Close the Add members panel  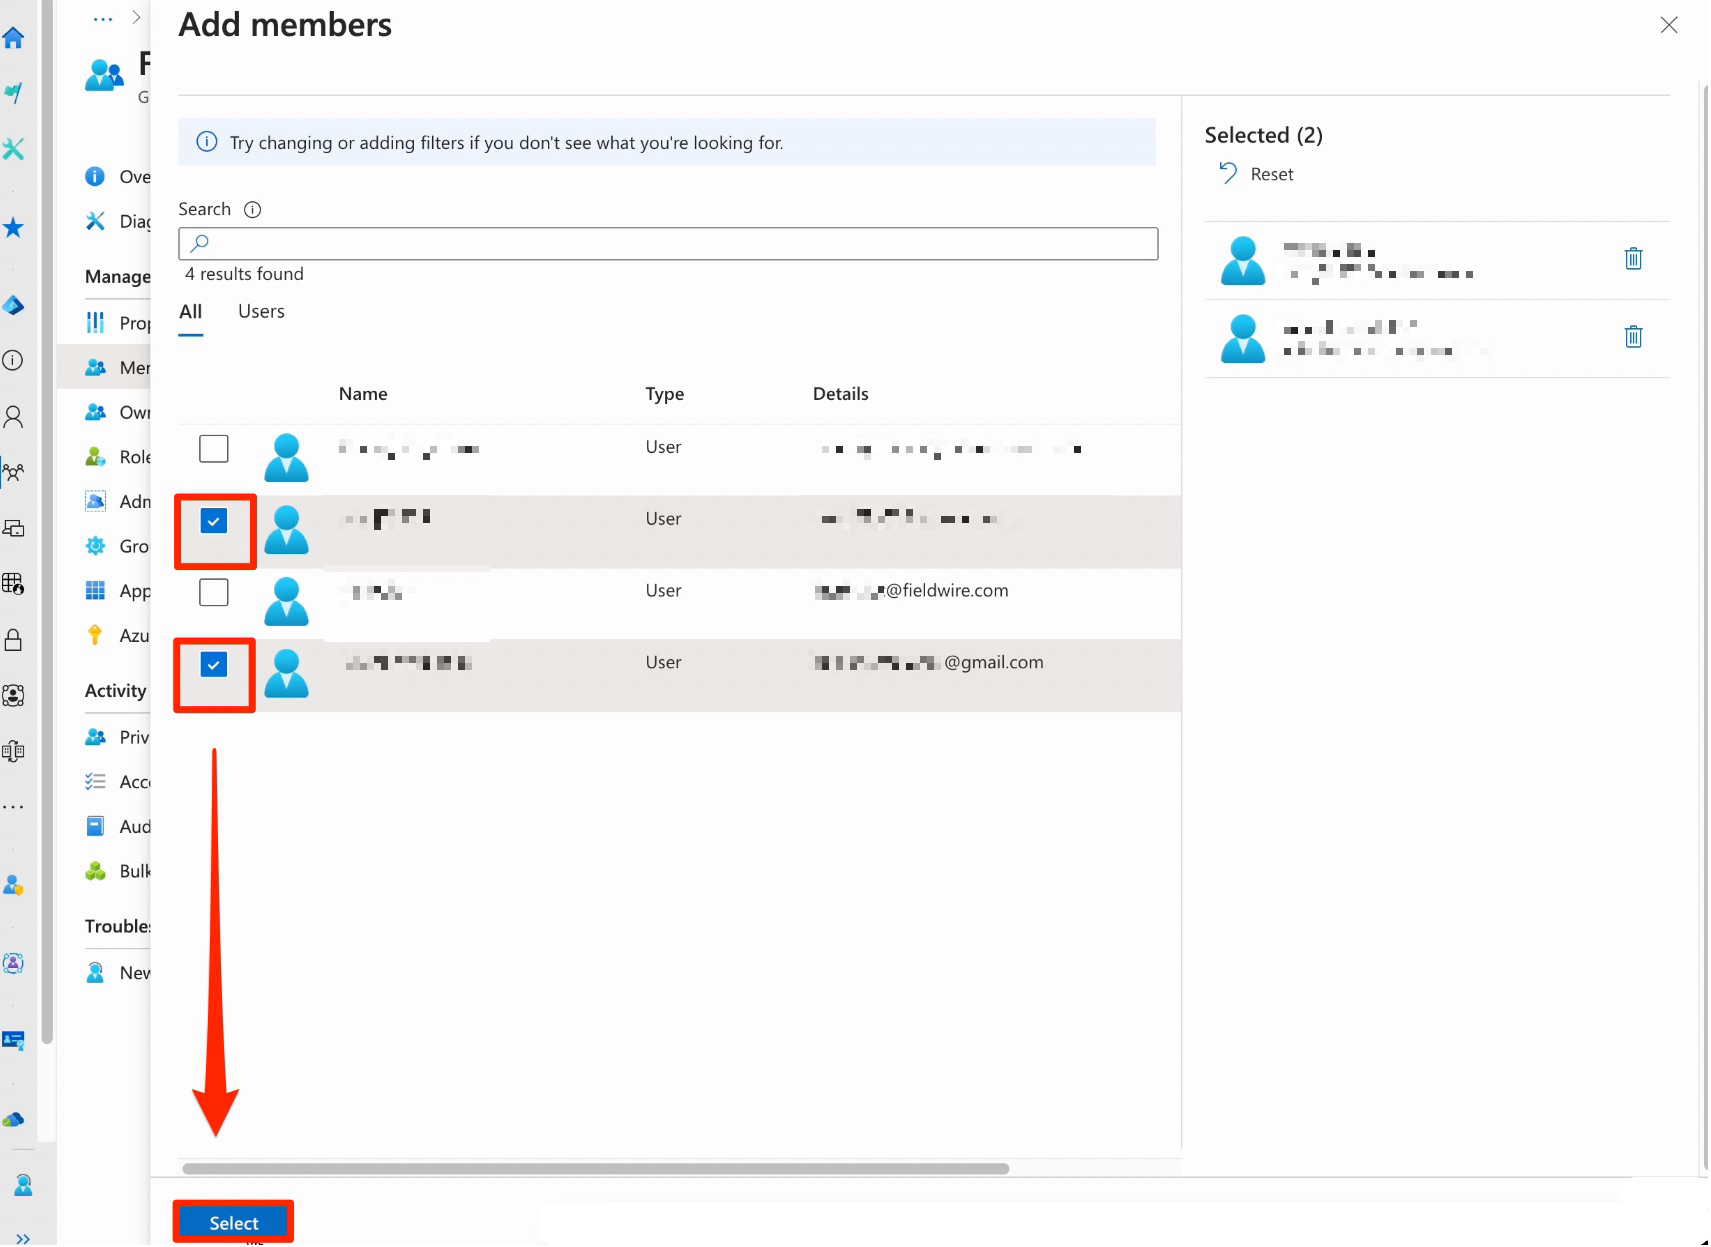(1668, 25)
